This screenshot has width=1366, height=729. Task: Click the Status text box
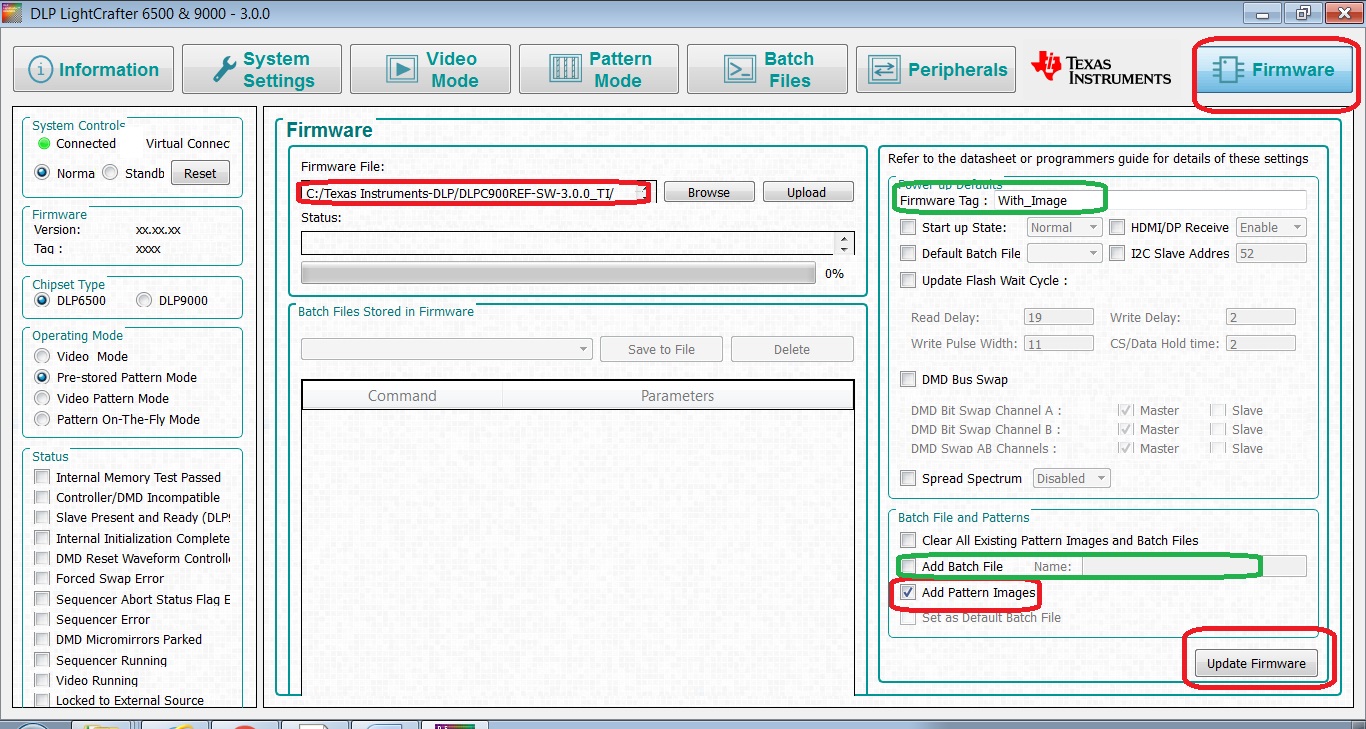pyautogui.click(x=576, y=243)
